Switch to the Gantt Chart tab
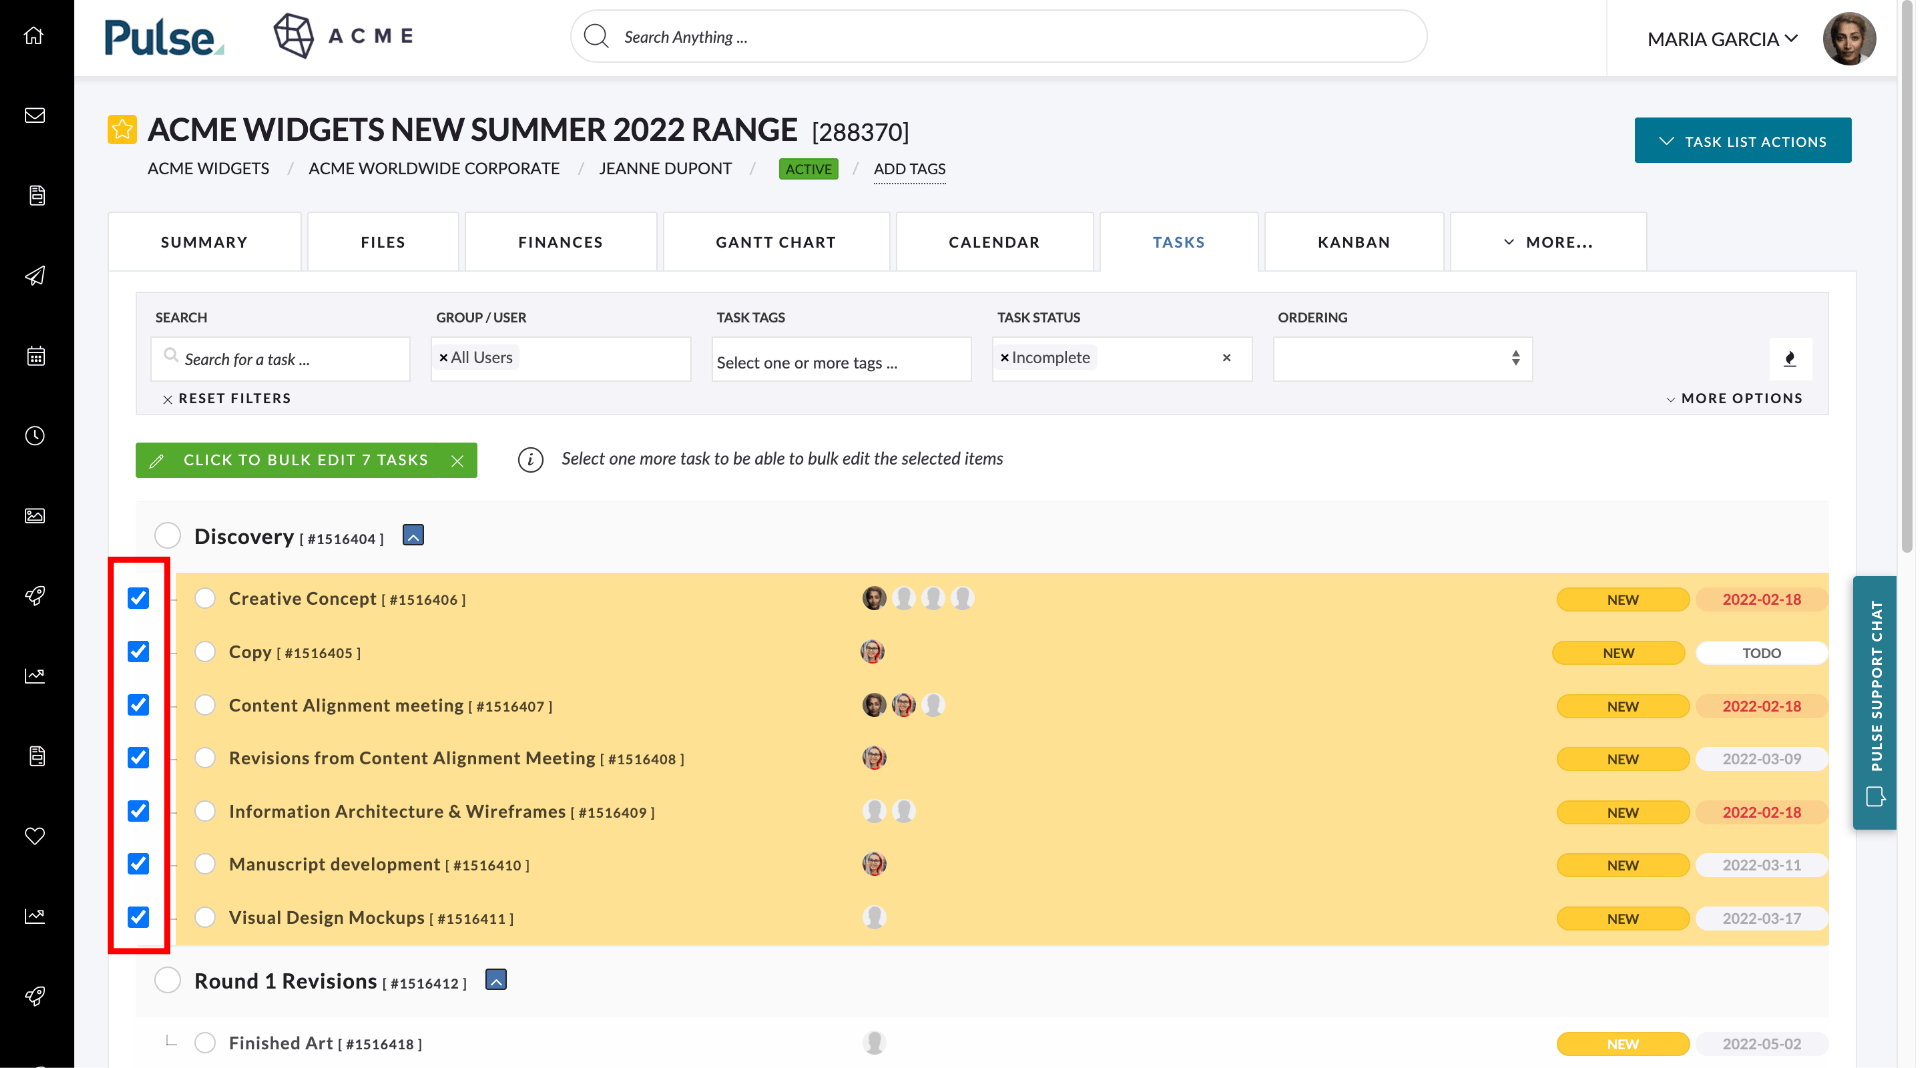This screenshot has width=1920, height=1068. [776, 242]
